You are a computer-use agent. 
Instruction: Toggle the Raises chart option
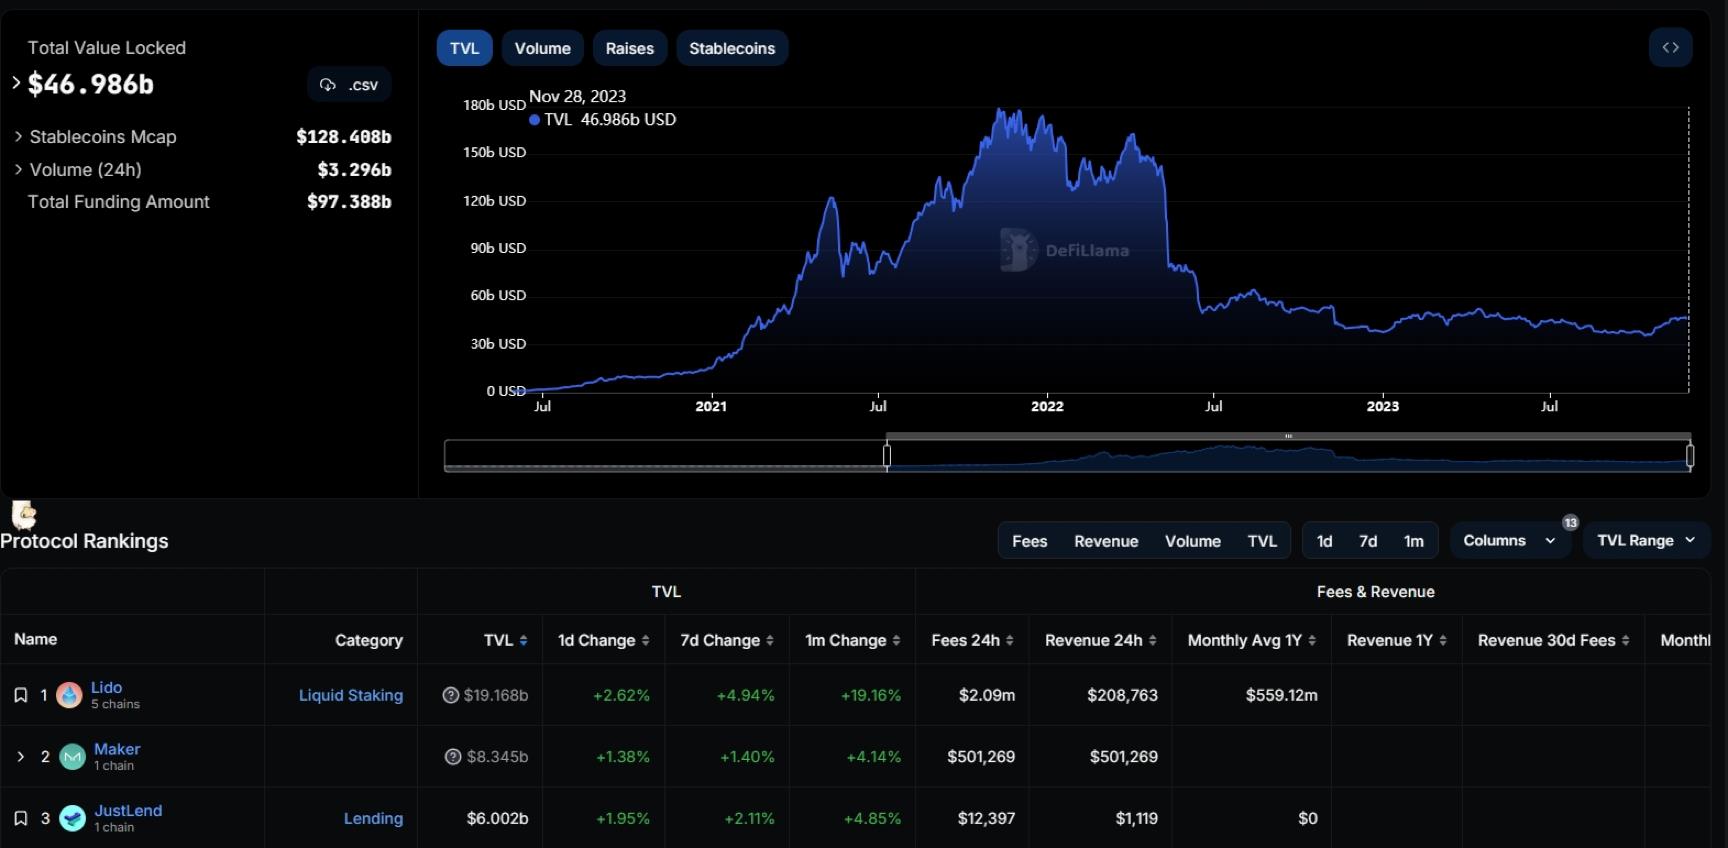coord(629,48)
